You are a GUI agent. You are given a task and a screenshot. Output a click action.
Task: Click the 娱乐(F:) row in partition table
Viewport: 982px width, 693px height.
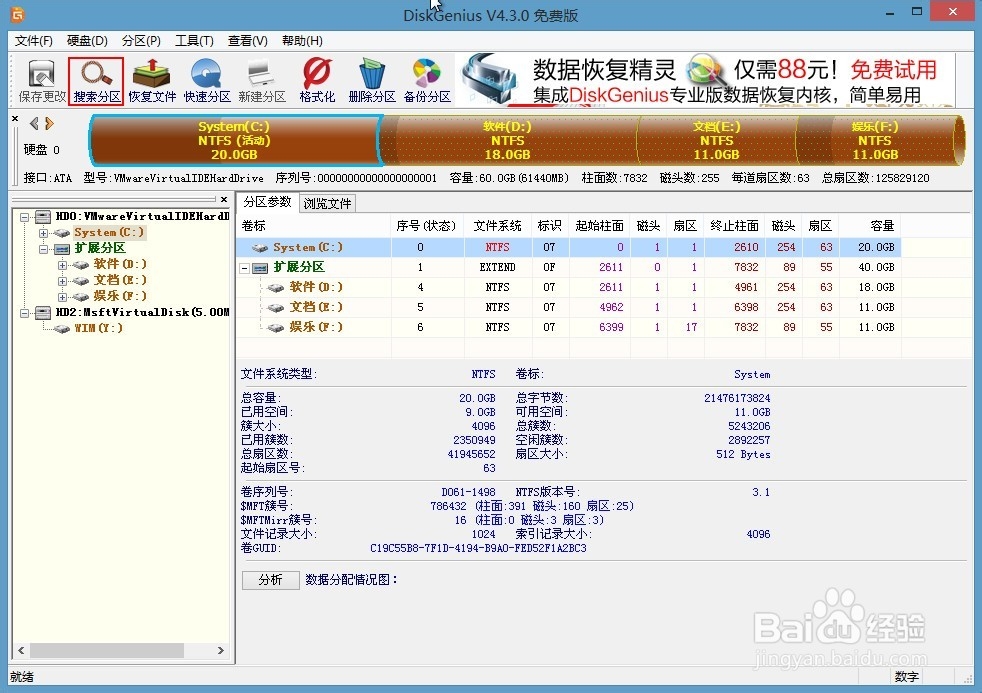568,327
